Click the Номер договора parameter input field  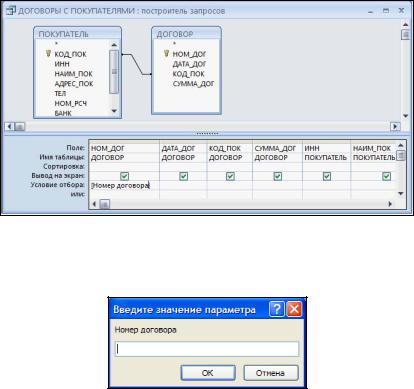207,349
